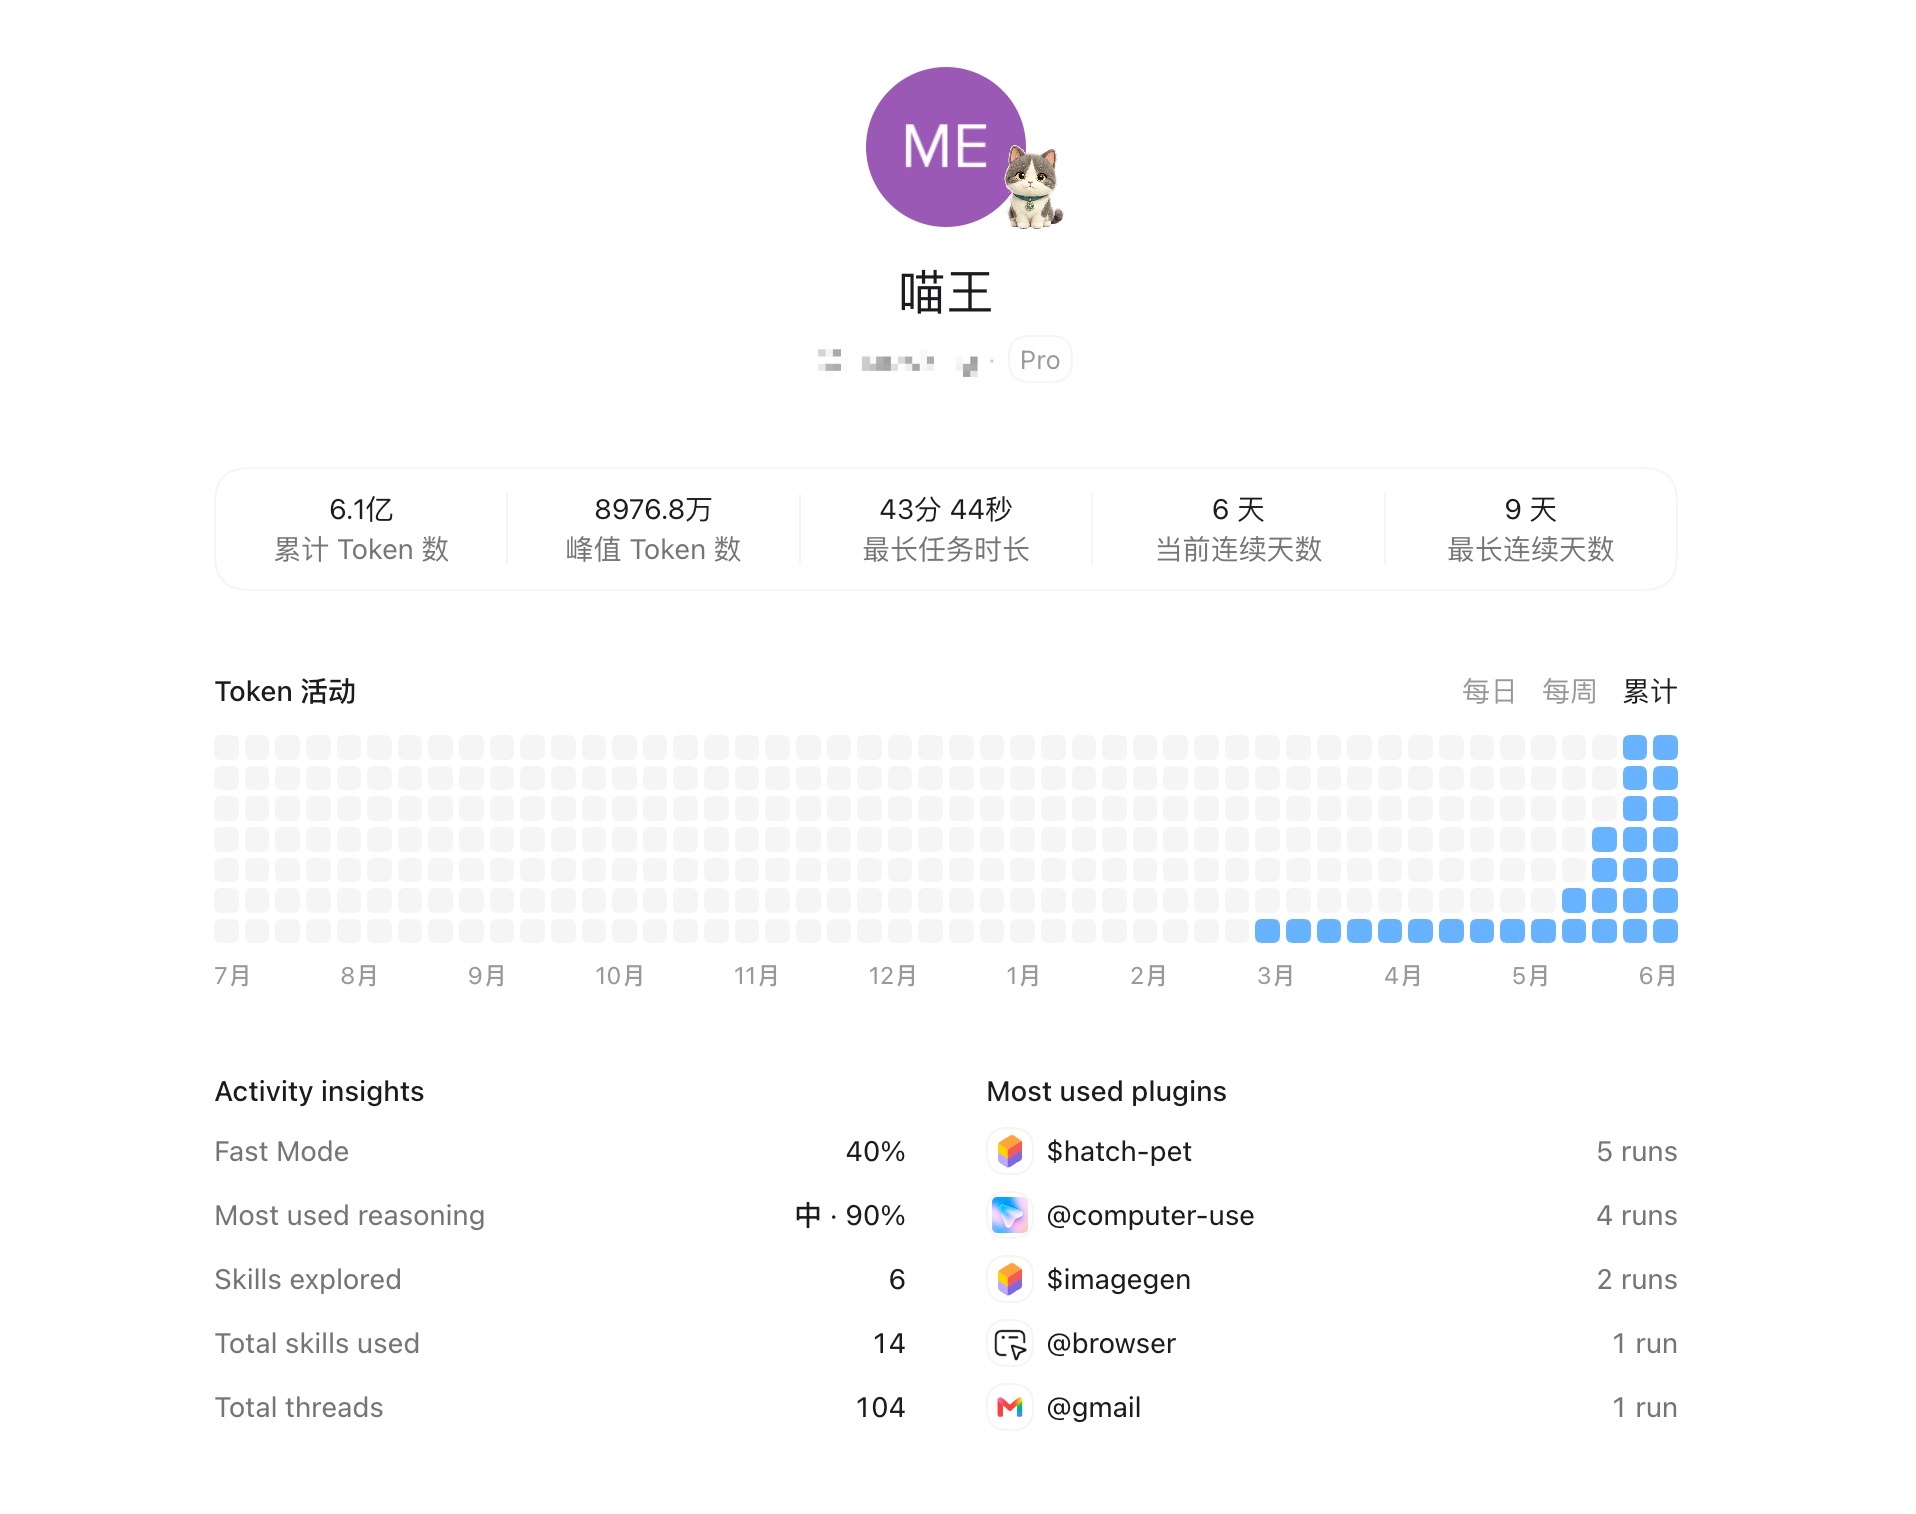The image size is (1916, 1514).
Task: Click the $hatch-pet plugin name
Action: point(1119,1151)
